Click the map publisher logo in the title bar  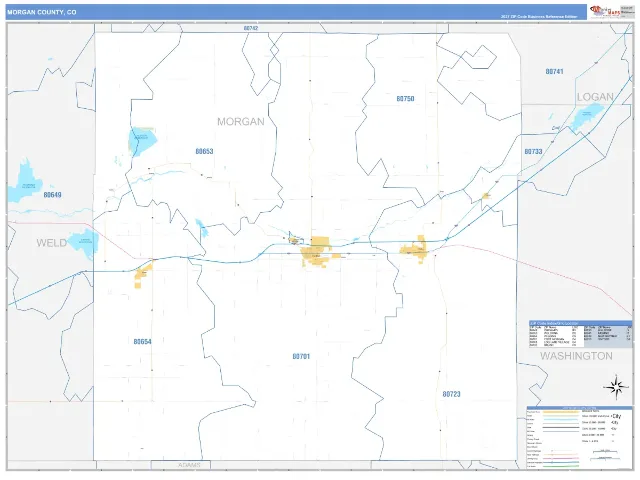point(605,12)
